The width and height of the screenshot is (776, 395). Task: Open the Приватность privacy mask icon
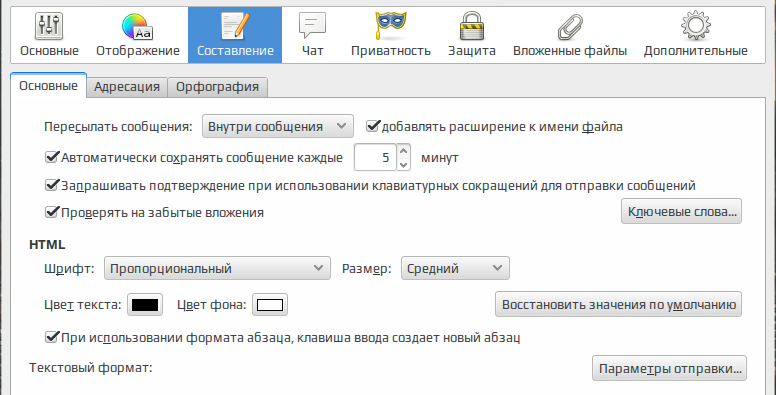pyautogui.click(x=390, y=26)
